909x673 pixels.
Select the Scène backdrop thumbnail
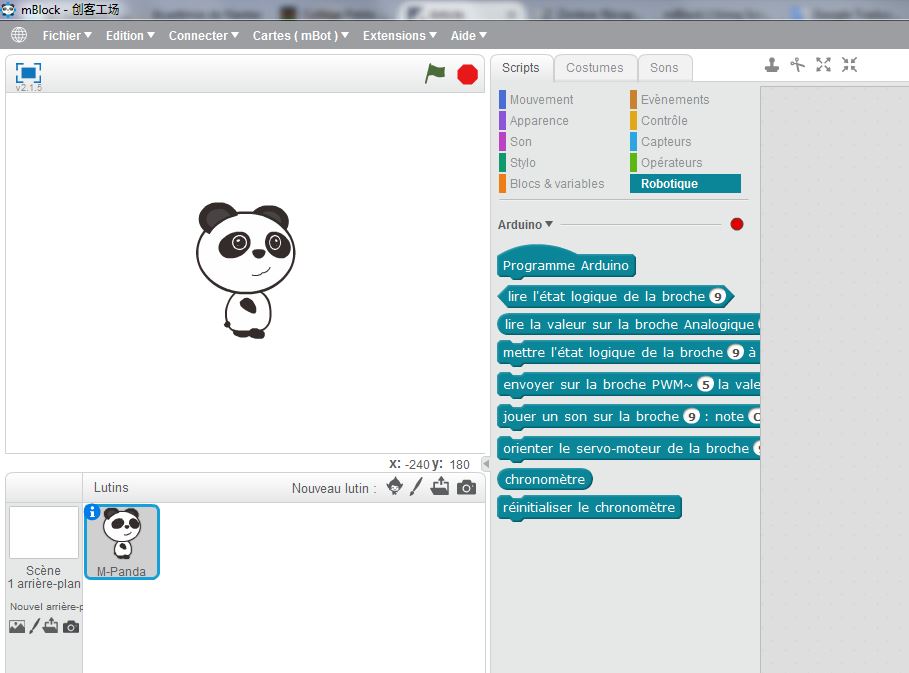[x=44, y=532]
